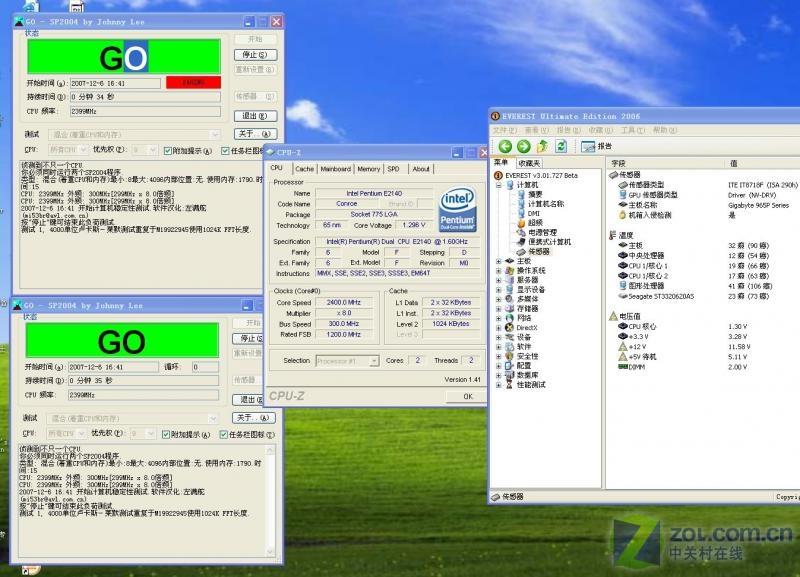This screenshot has width=800, height=577.
Task: Toggle 任务栏图标 checkbox in lower SP2004 window
Action: click(223, 435)
